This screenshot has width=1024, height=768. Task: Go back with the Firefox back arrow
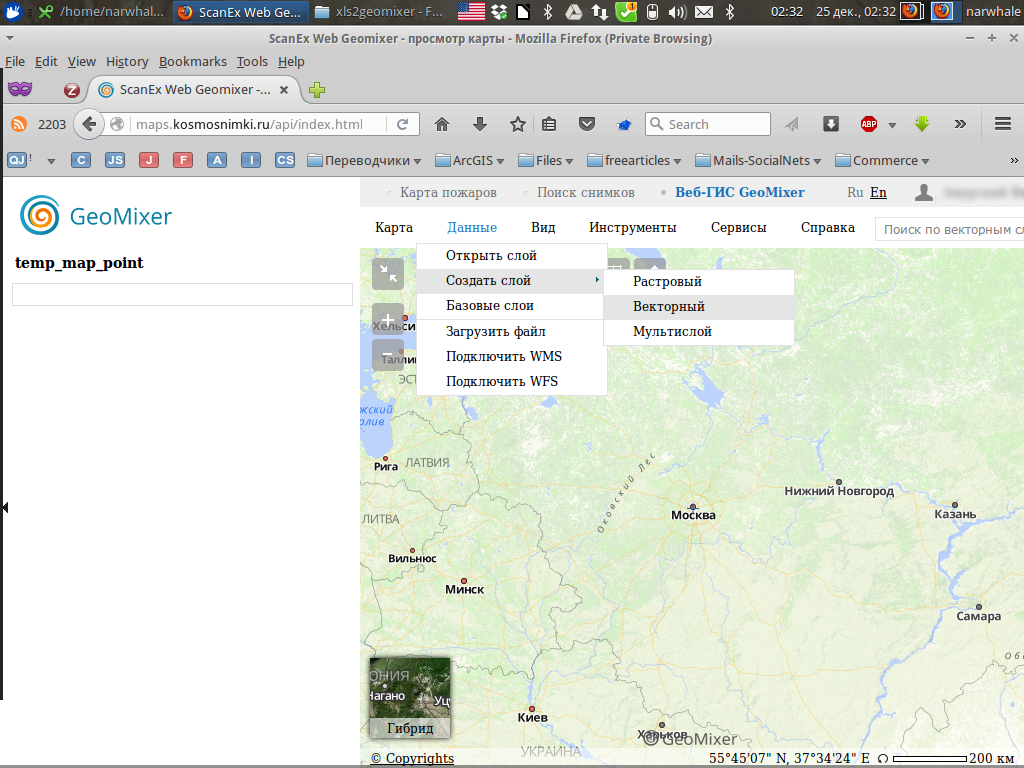(89, 124)
